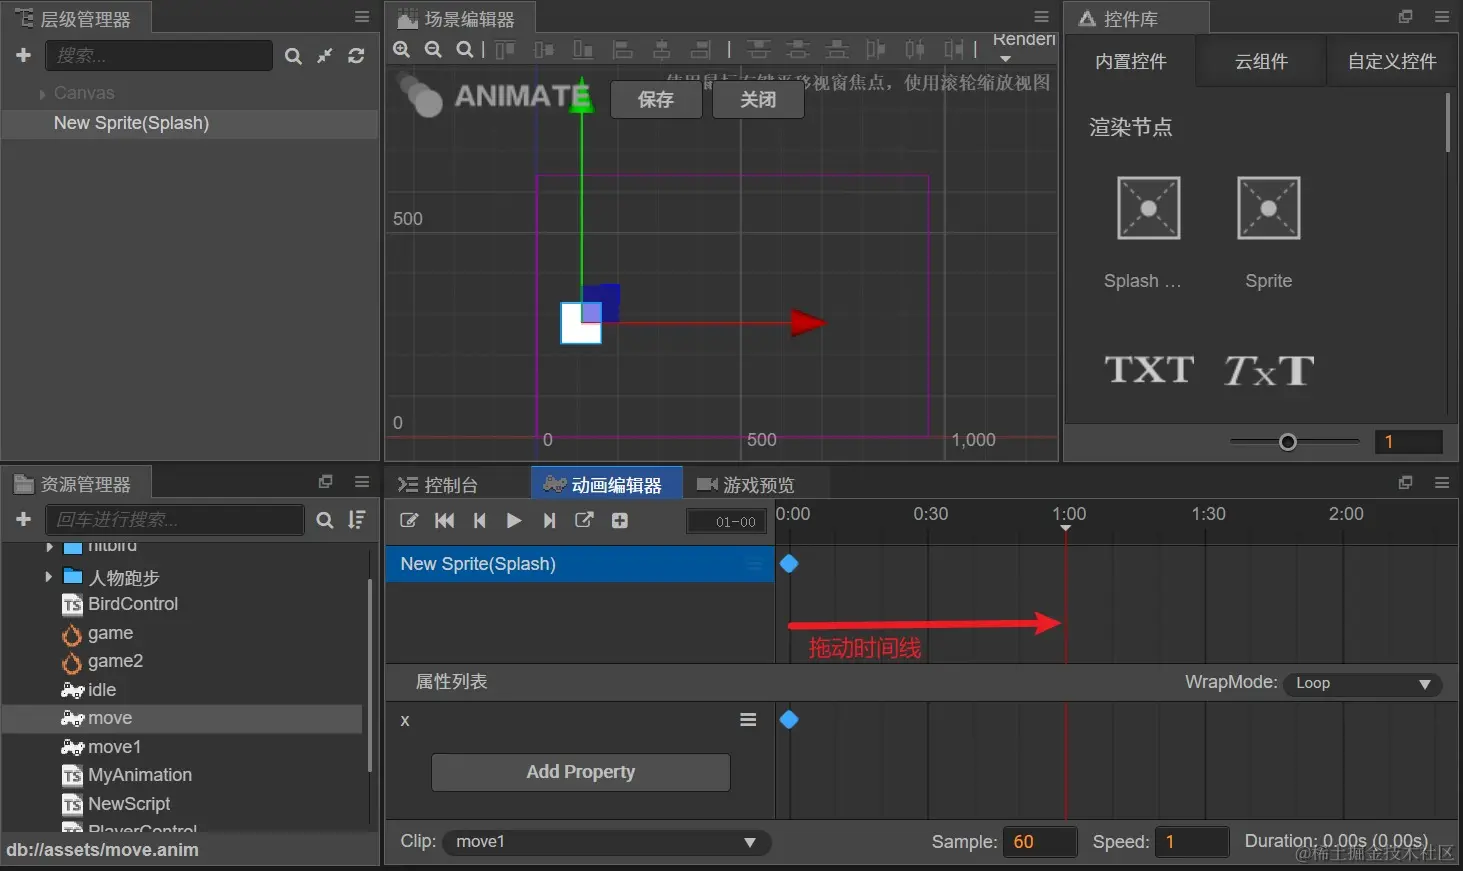Add an animation event with the plus-box icon
This screenshot has height=871, width=1463.
point(620,520)
